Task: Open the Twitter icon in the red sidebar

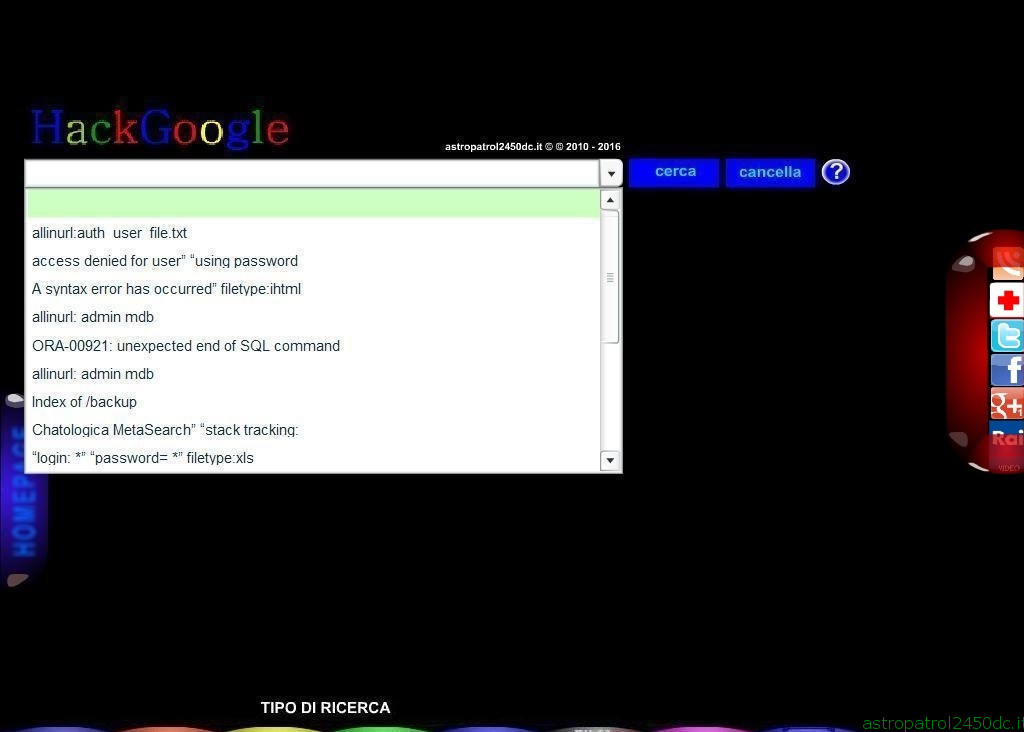Action: (x=1007, y=336)
